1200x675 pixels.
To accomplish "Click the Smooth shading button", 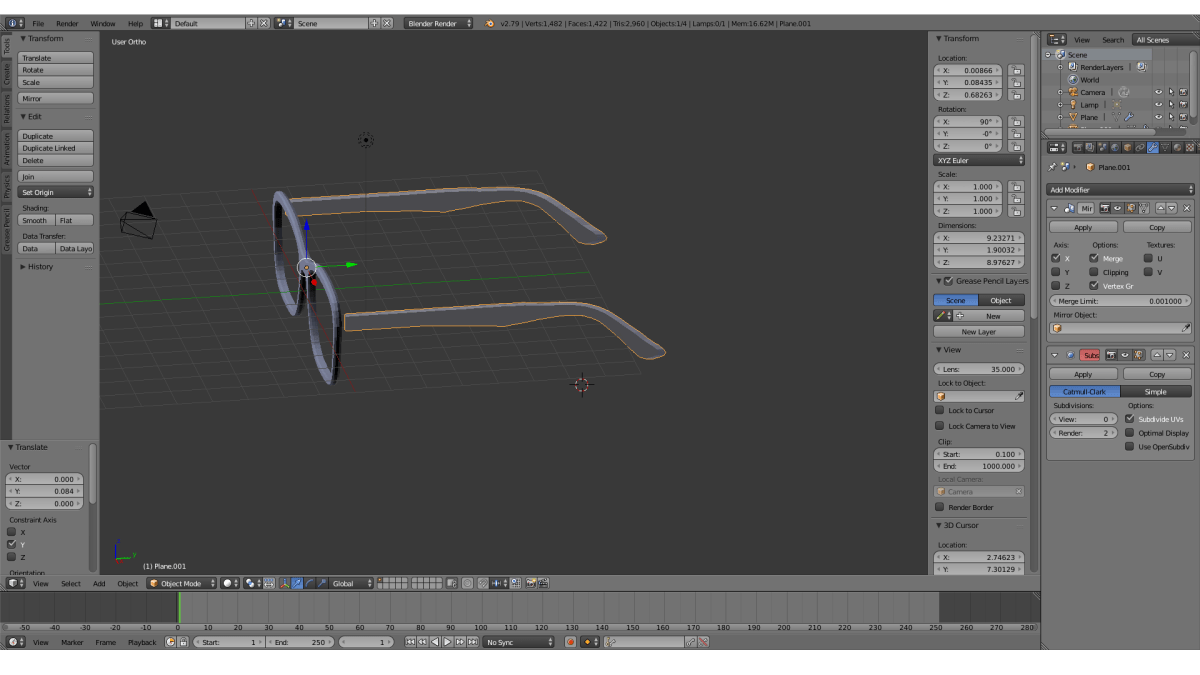I will (35, 220).
